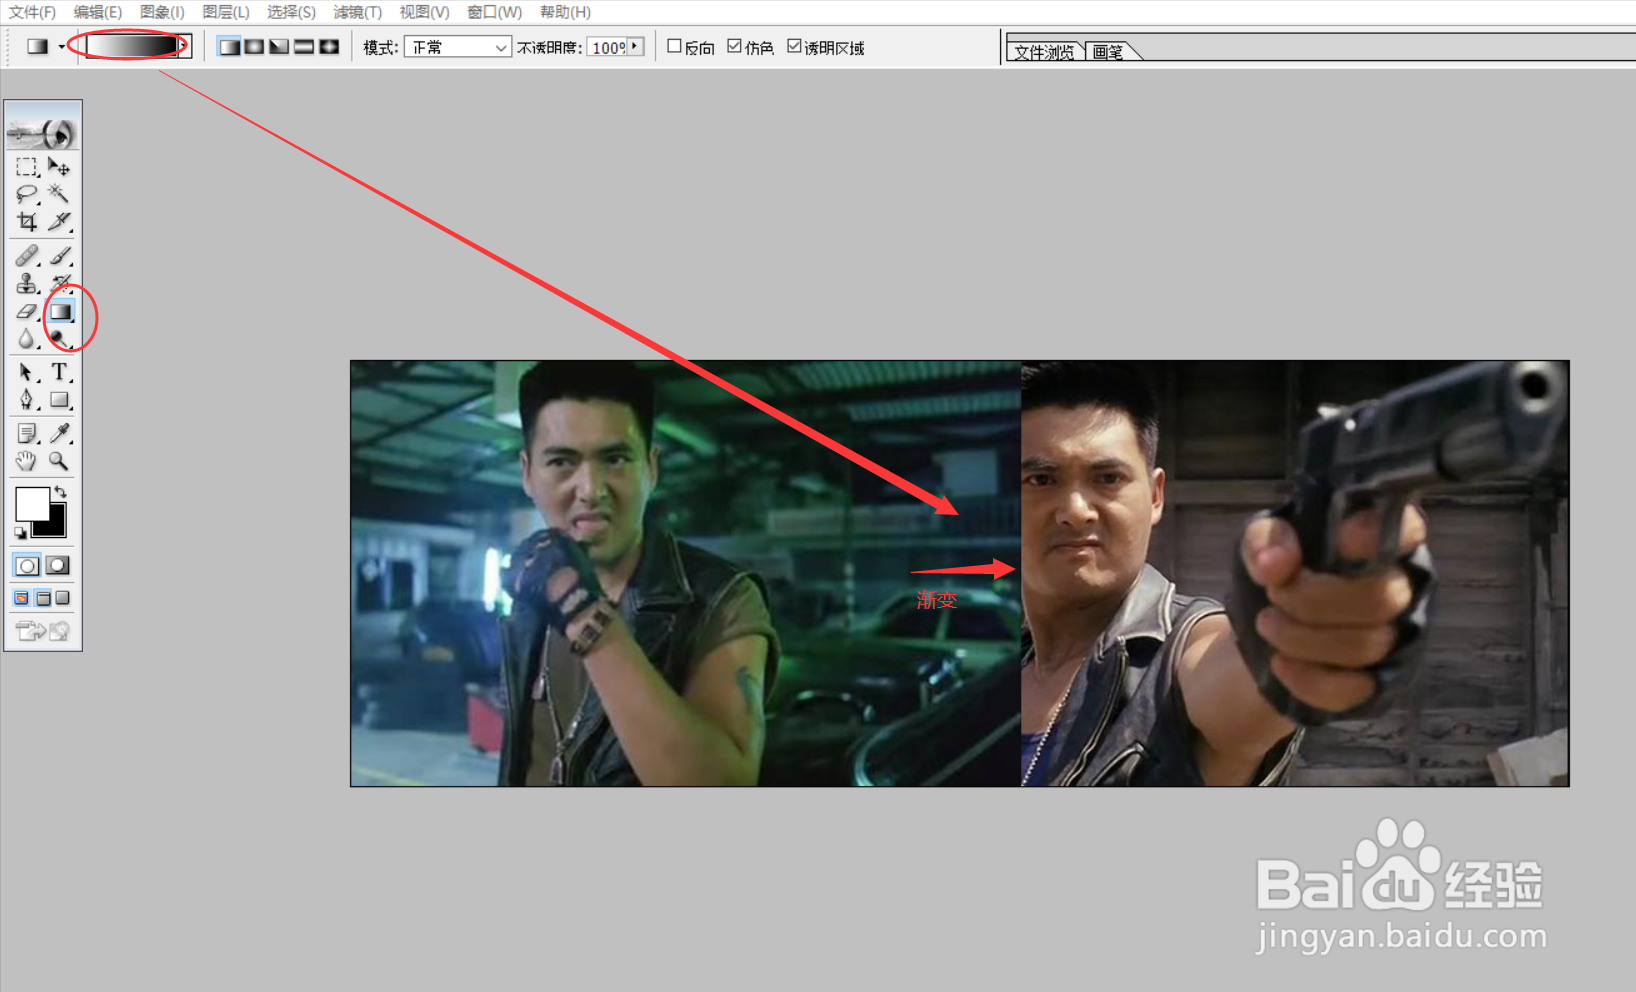
Task: Select the Hand tool
Action: (27, 461)
